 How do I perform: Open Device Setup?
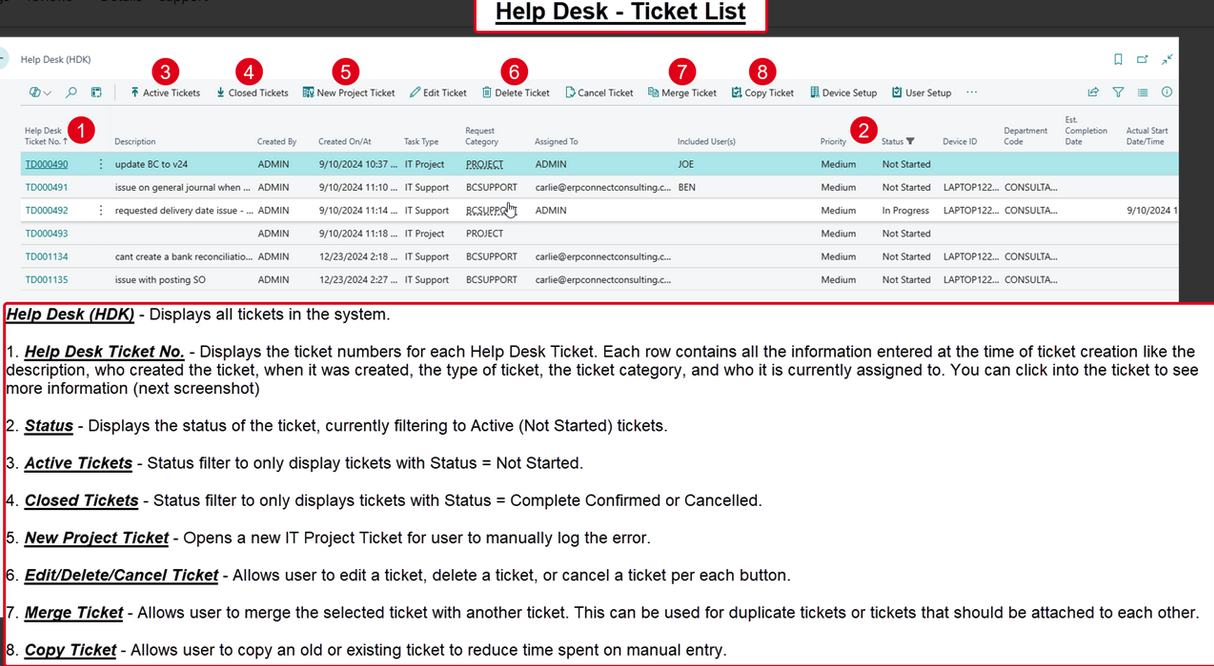point(843,92)
